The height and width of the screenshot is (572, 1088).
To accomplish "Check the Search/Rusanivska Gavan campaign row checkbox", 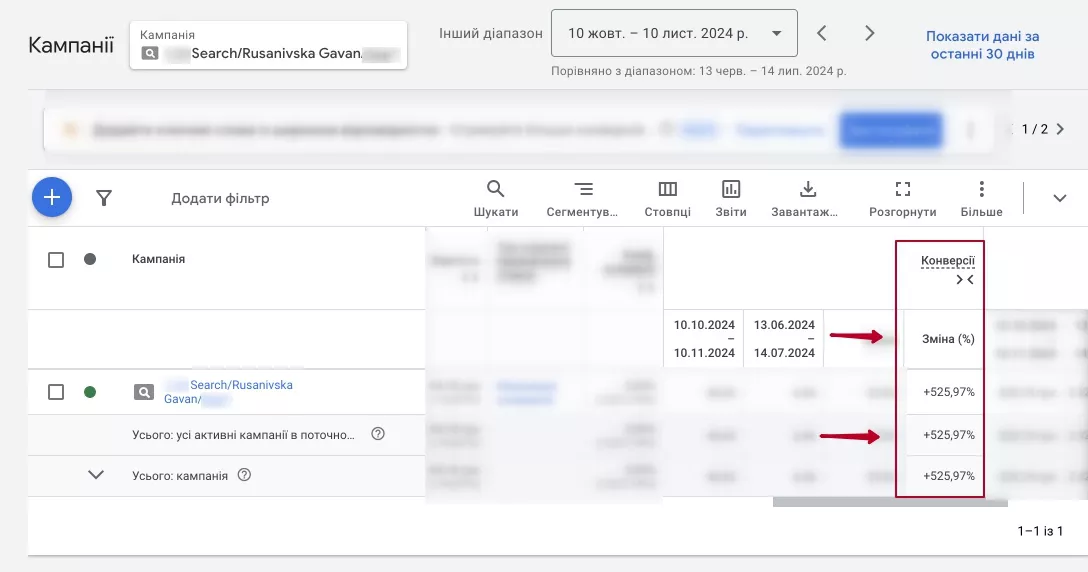I will tap(56, 392).
